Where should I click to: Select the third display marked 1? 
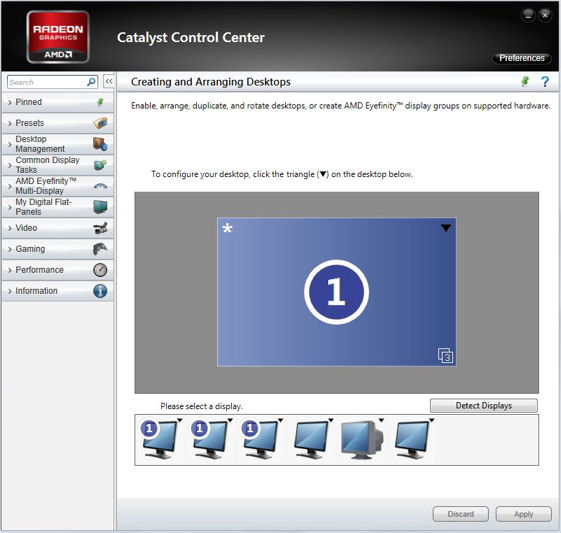click(x=260, y=440)
